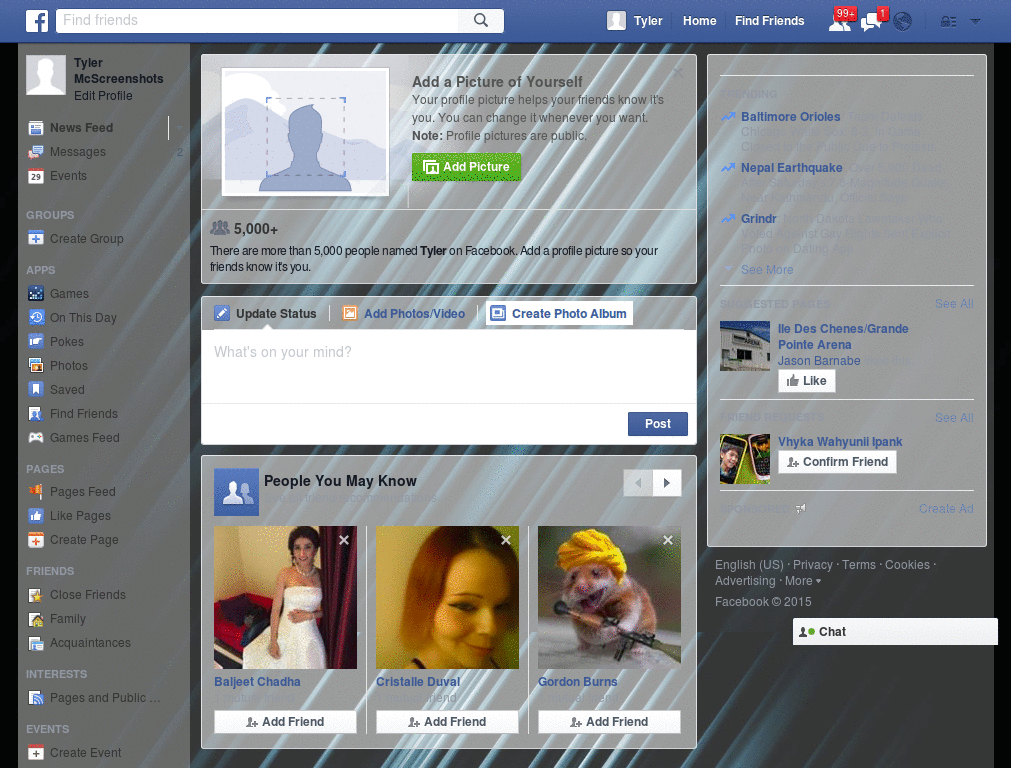Focus the Find friends search field

click(x=258, y=20)
